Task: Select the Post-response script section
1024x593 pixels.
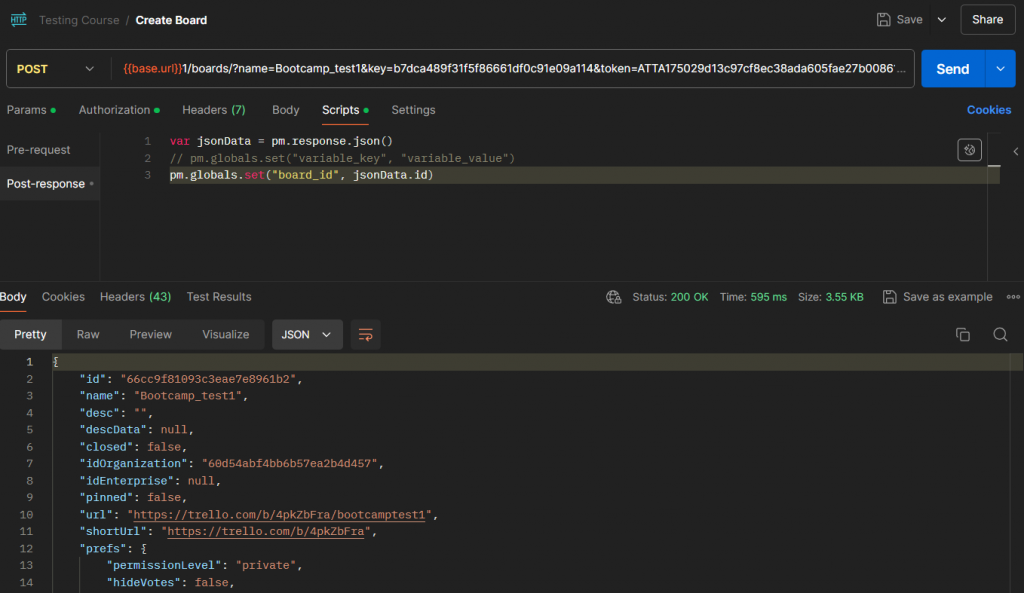Action: pyautogui.click(x=50, y=184)
